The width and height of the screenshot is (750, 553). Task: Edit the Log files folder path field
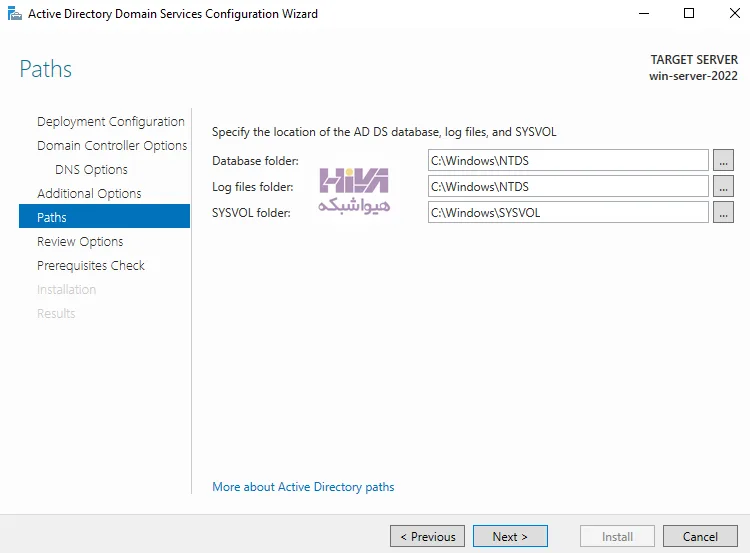(x=568, y=186)
